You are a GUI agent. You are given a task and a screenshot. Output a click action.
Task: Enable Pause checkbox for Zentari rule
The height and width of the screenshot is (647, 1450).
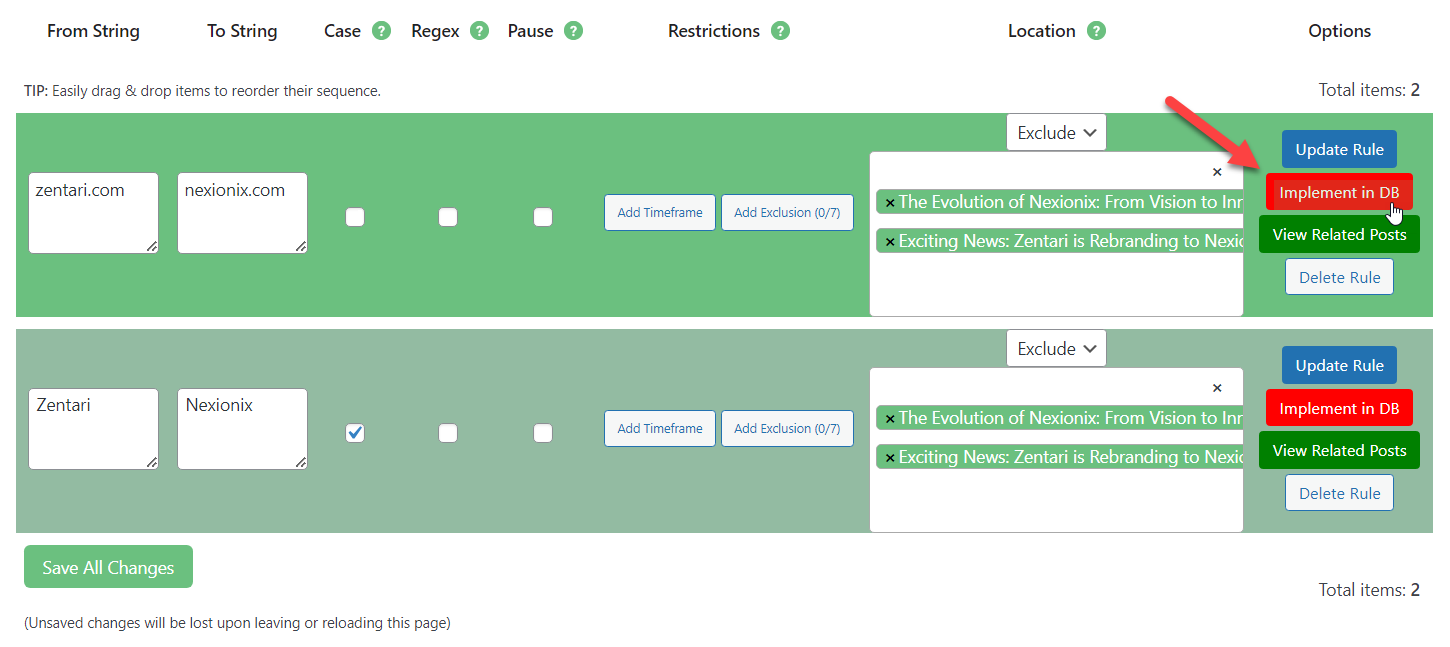coord(543,433)
